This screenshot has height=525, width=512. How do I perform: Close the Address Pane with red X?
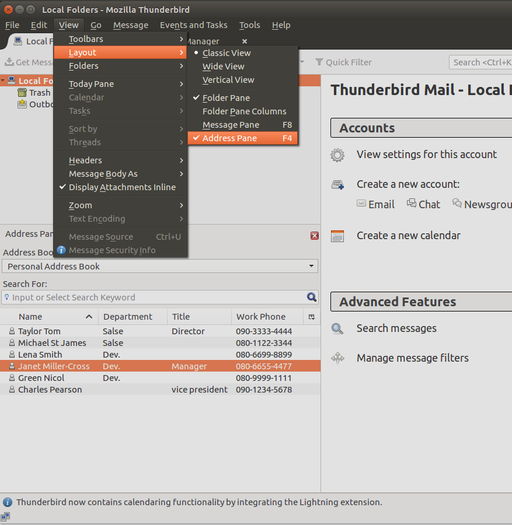pyautogui.click(x=314, y=236)
